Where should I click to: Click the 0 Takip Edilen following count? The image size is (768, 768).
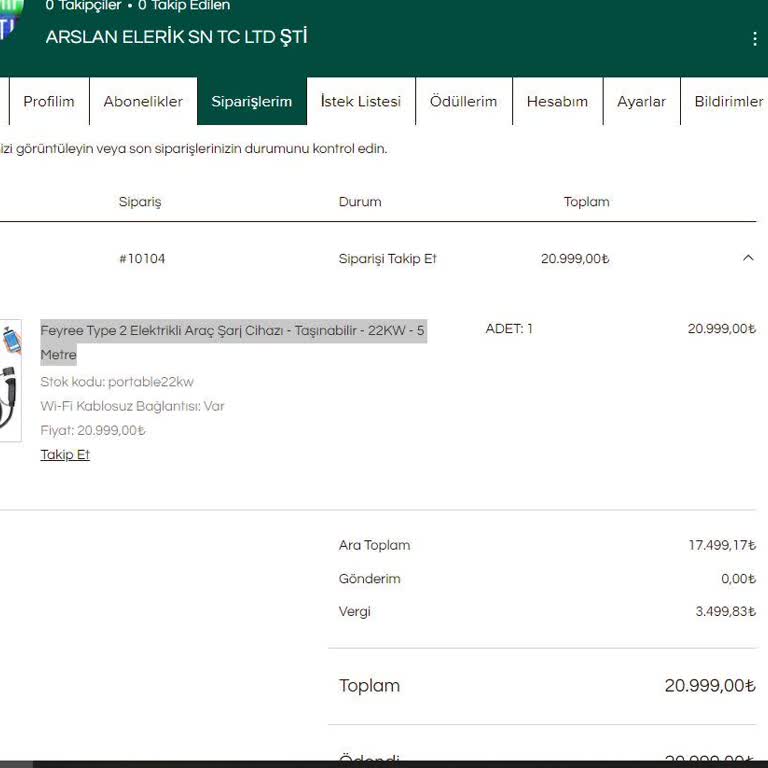click(184, 6)
